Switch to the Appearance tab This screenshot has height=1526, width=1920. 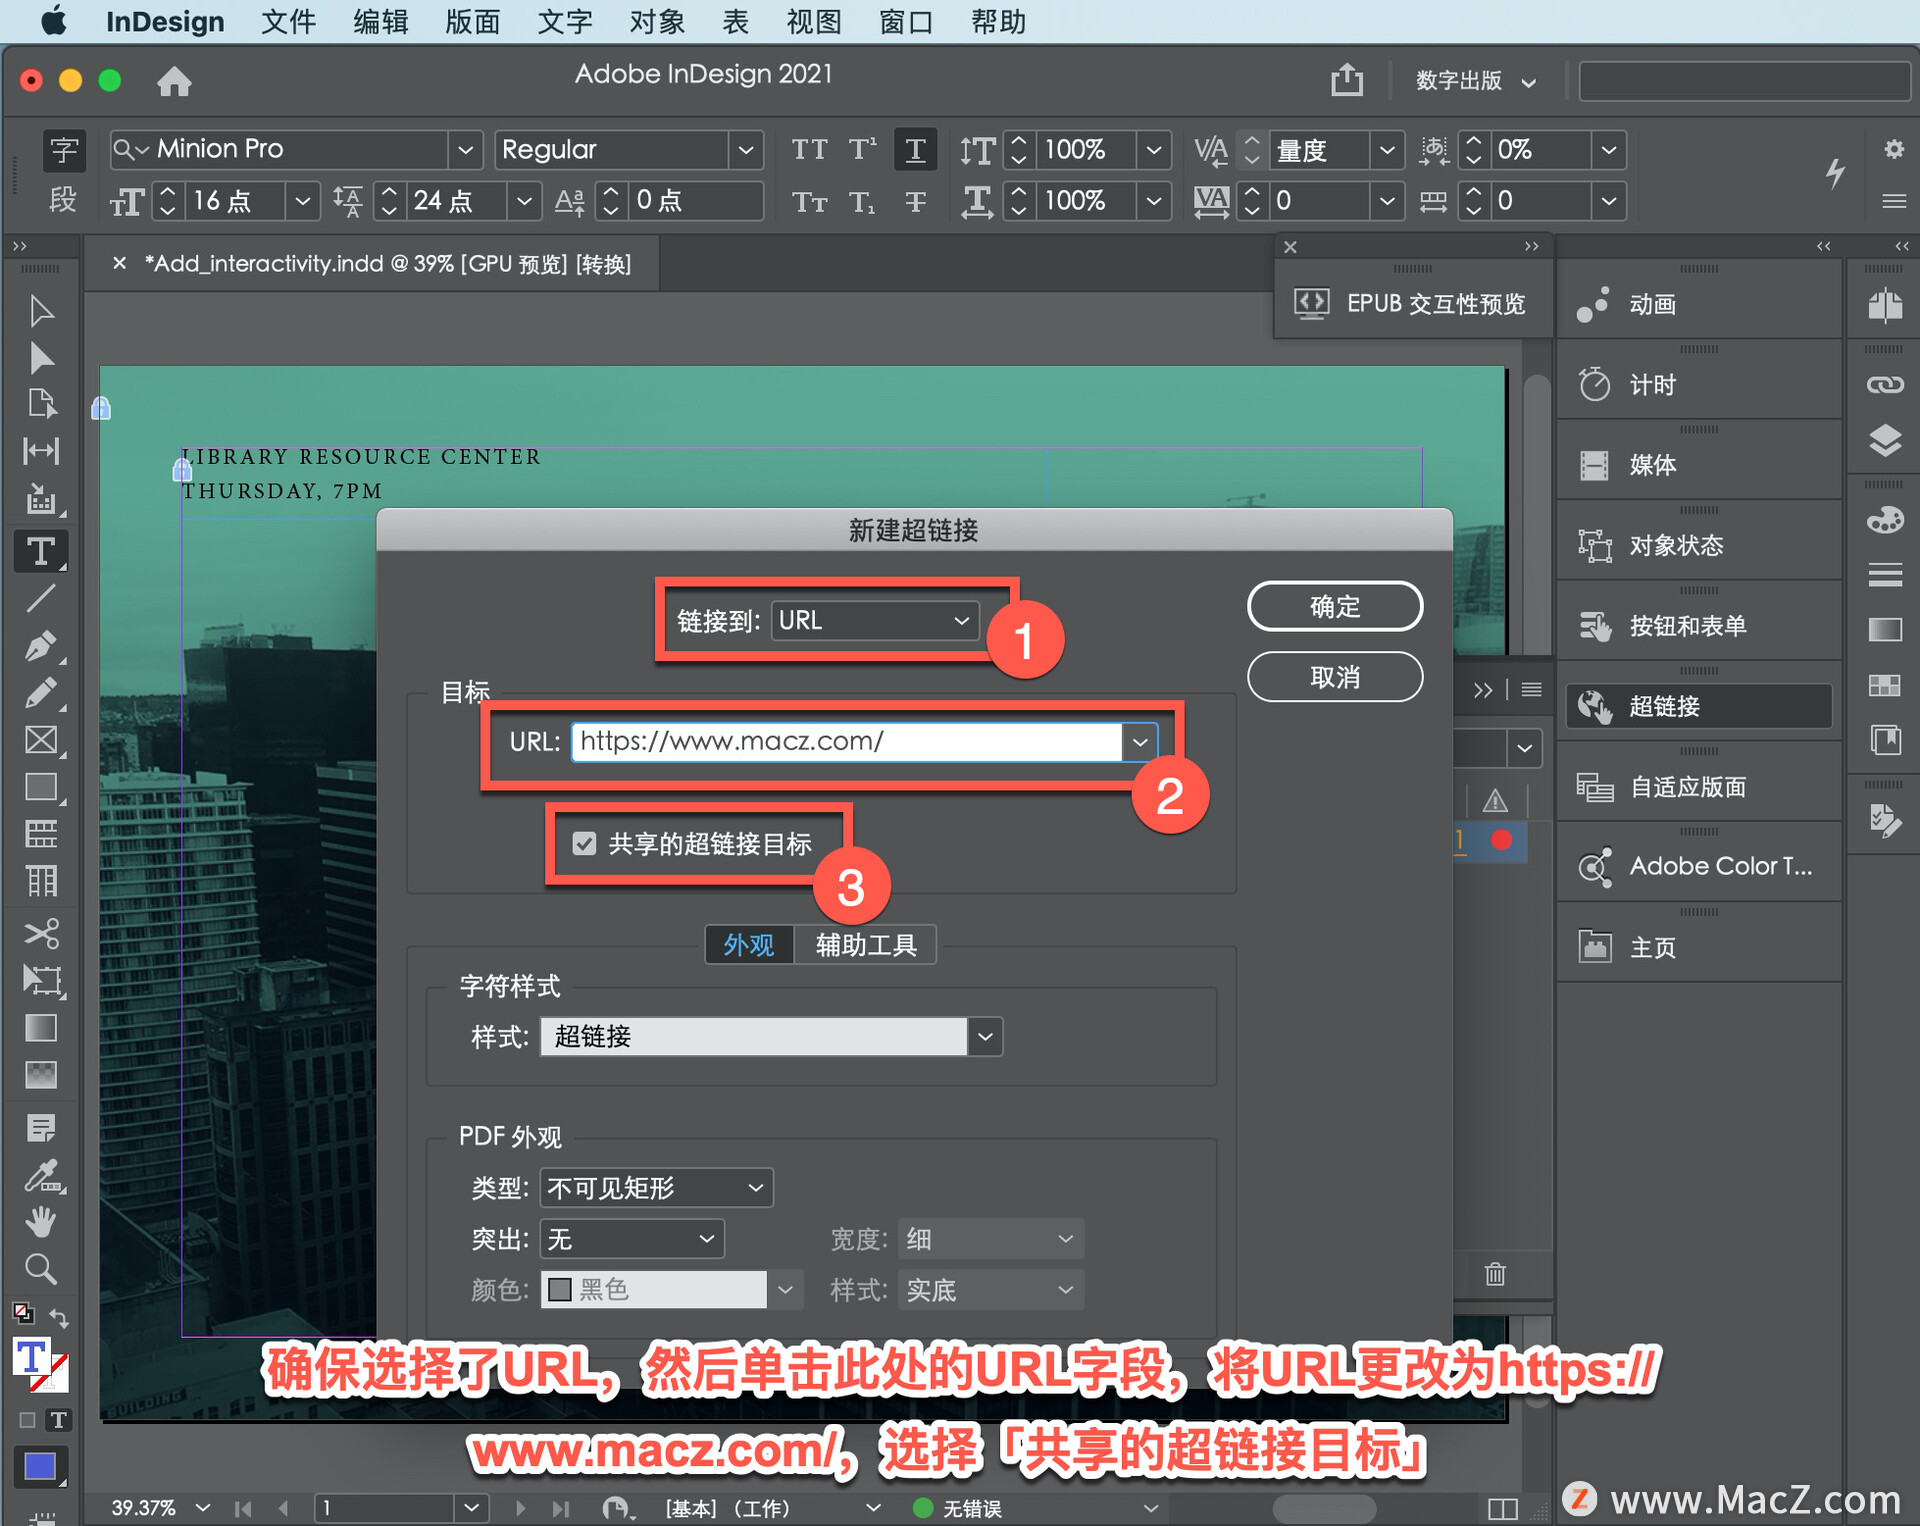[x=749, y=945]
